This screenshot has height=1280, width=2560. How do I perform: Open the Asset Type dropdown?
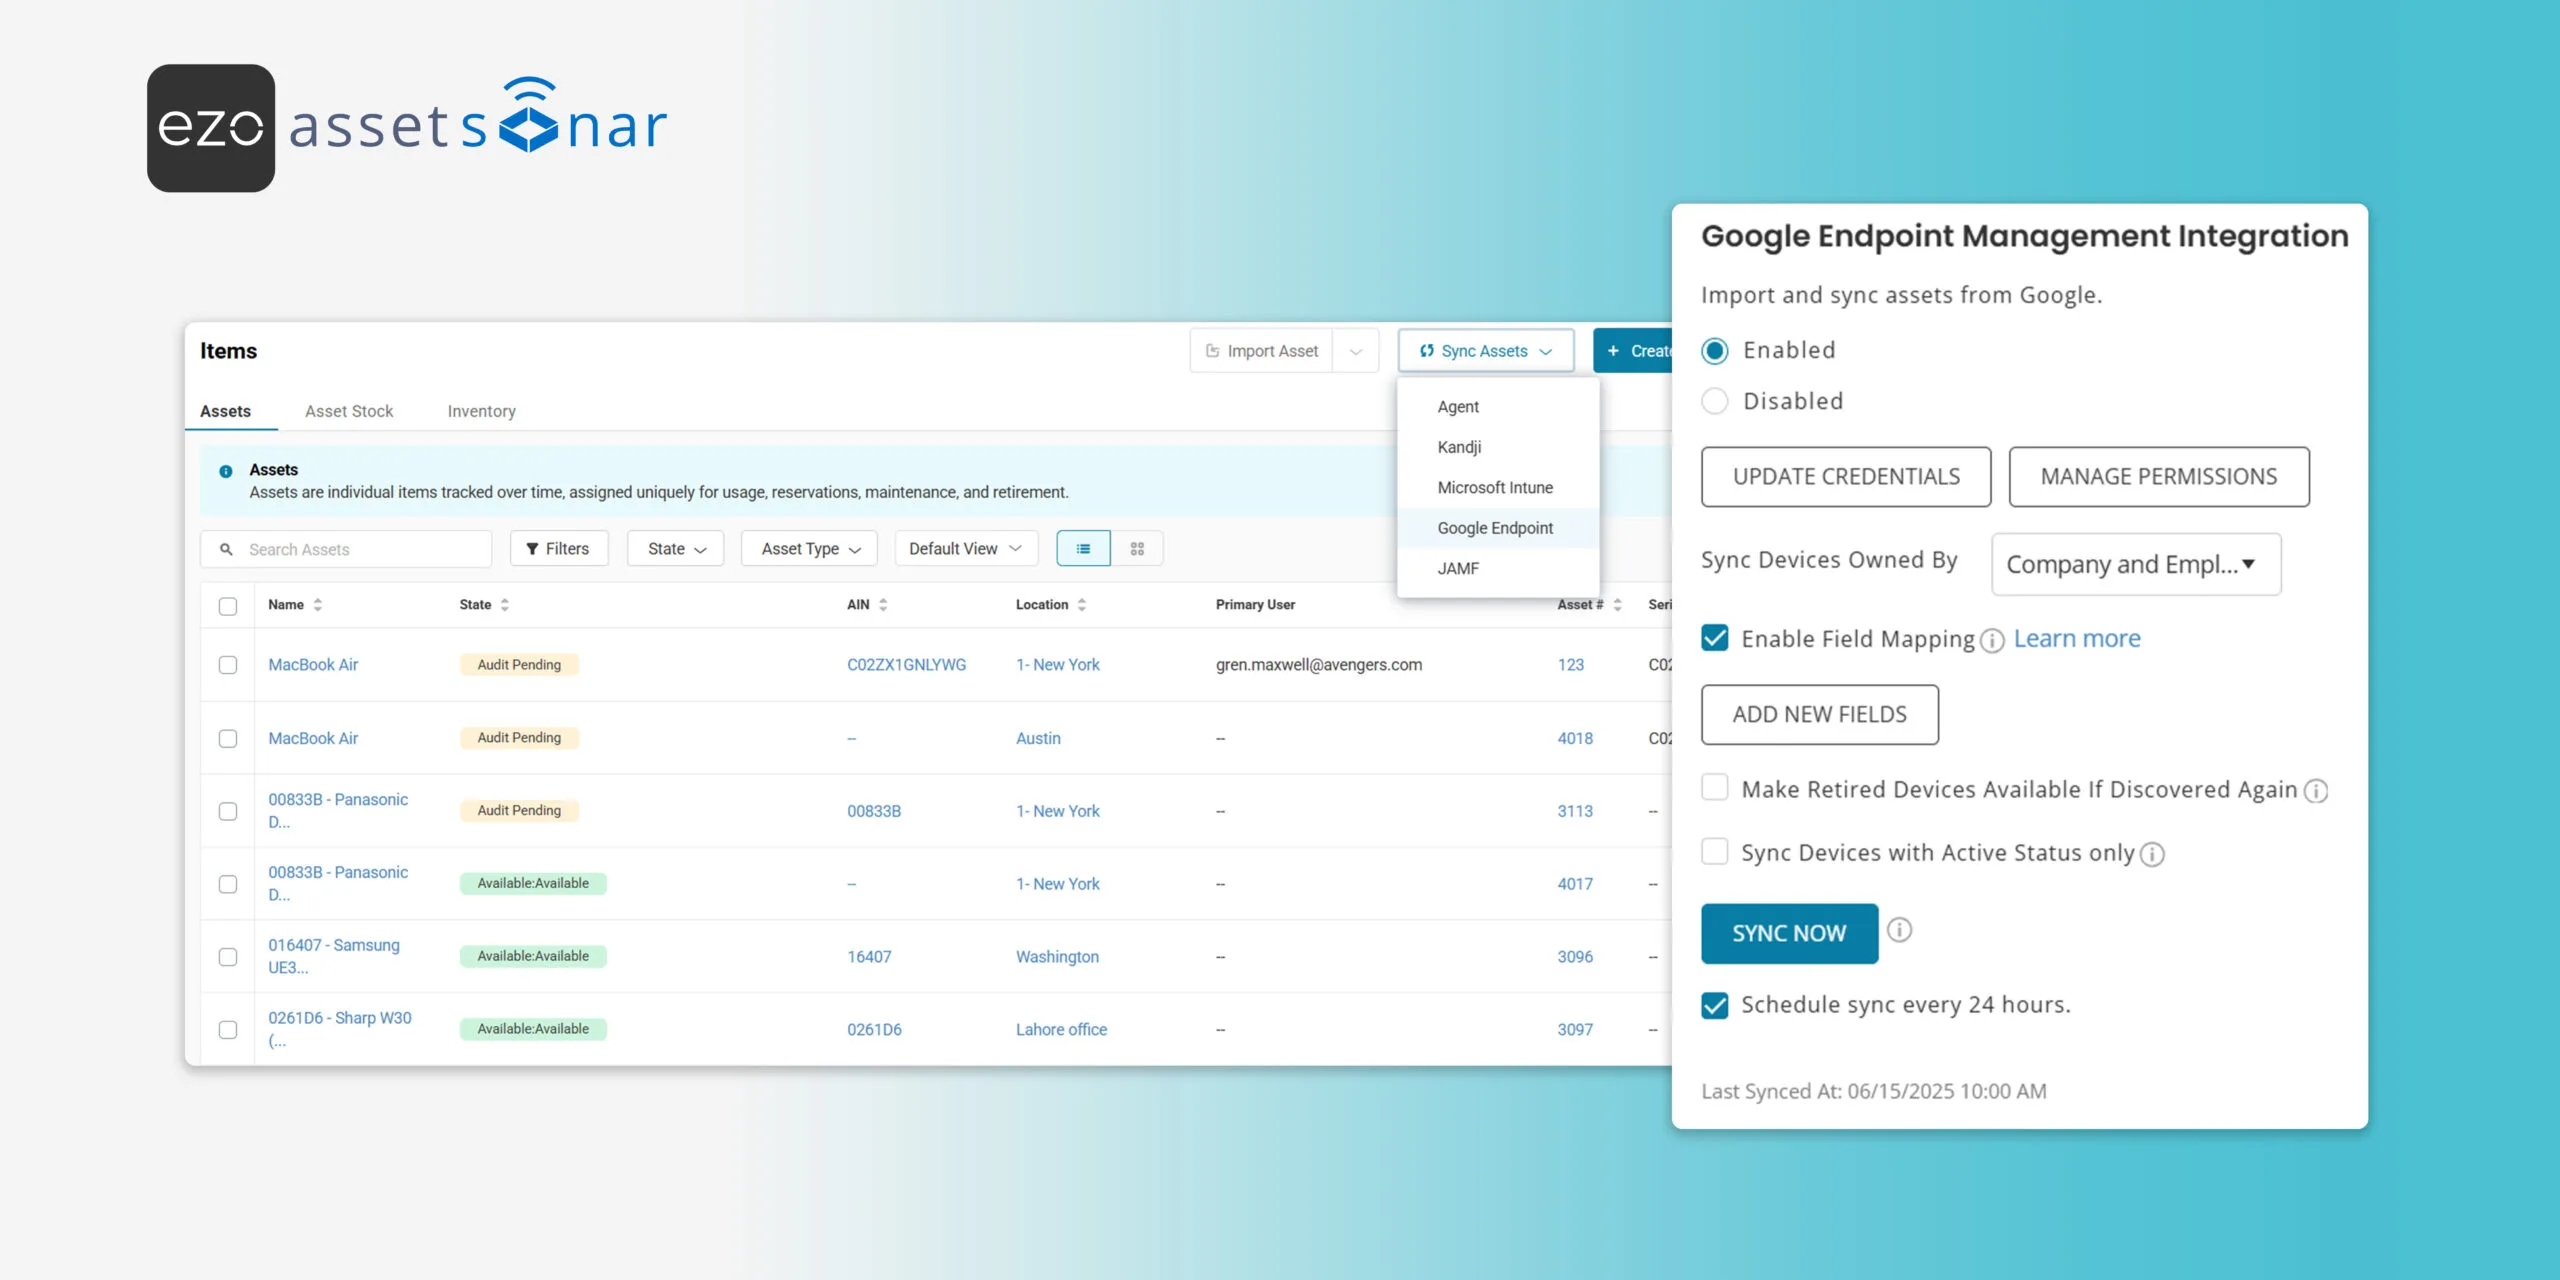pyautogui.click(x=810, y=549)
